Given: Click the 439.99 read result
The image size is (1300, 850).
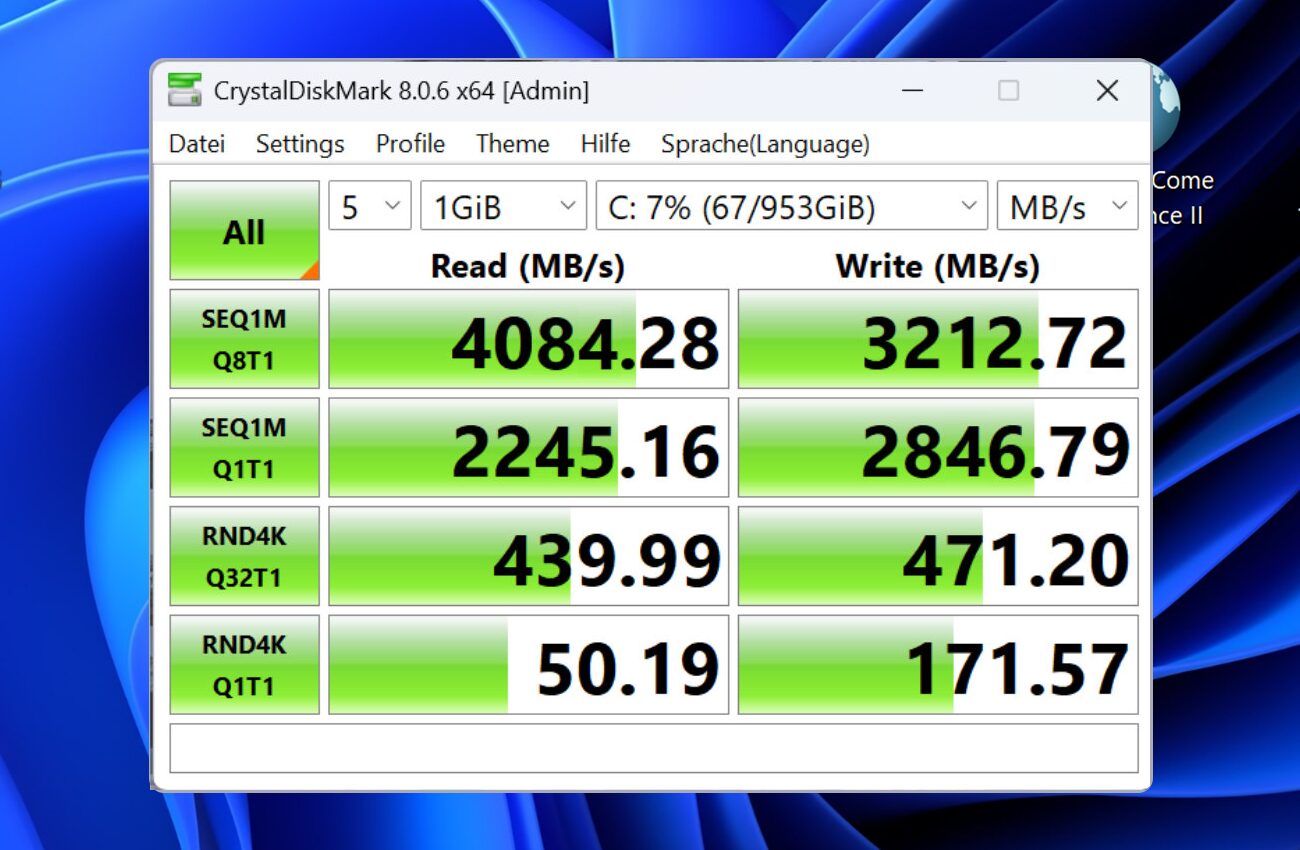Looking at the screenshot, I should (x=529, y=556).
